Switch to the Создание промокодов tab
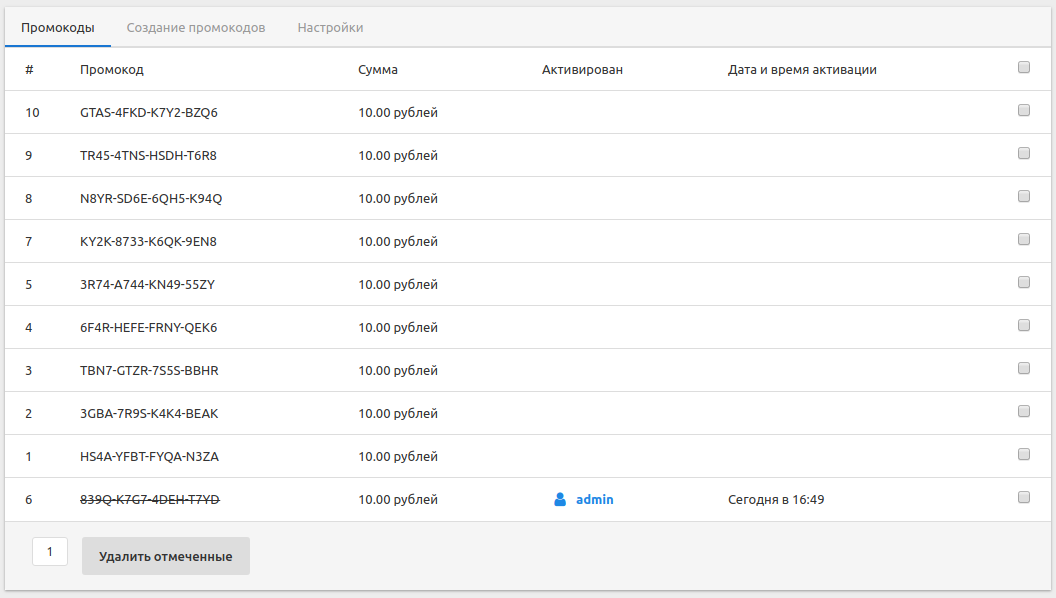 pyautogui.click(x=196, y=28)
